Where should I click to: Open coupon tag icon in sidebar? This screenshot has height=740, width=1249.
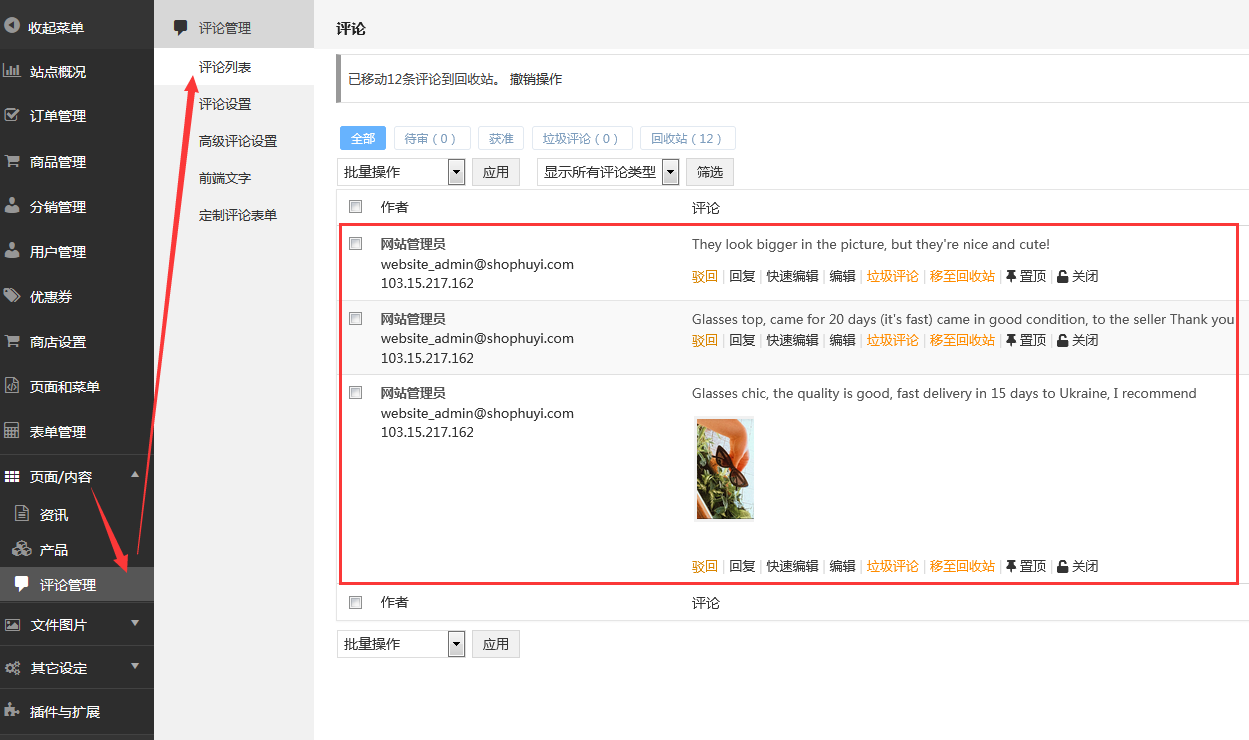pyautogui.click(x=13, y=296)
